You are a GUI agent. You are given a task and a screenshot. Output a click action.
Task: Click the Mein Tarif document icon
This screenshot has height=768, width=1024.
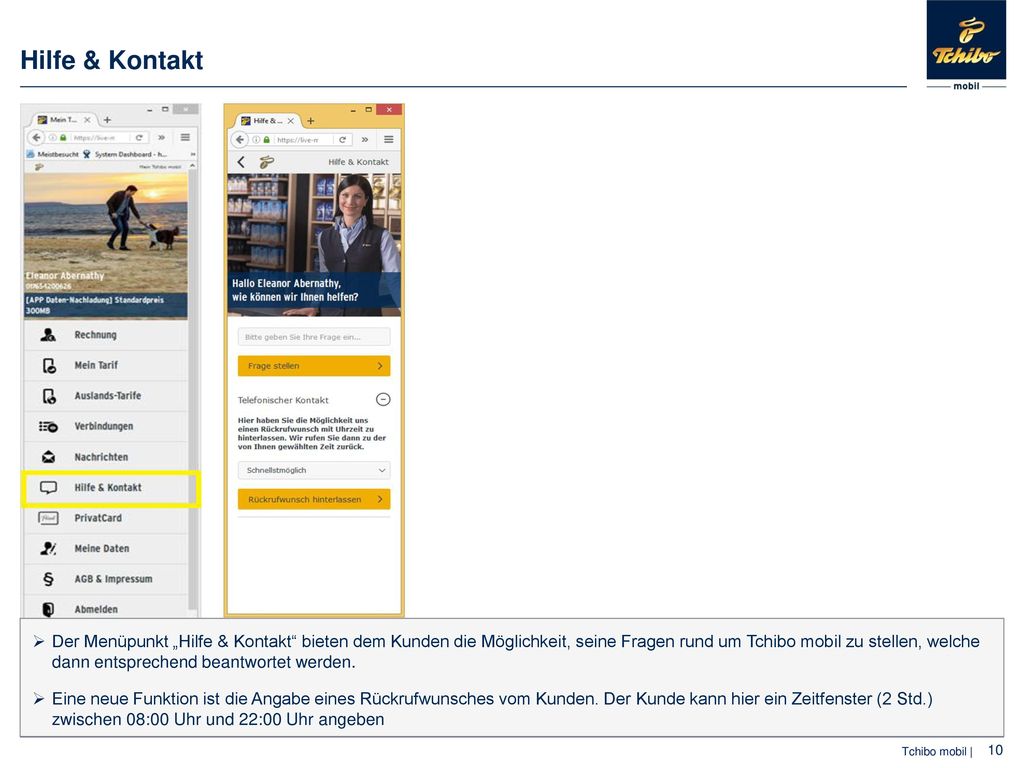[49, 366]
